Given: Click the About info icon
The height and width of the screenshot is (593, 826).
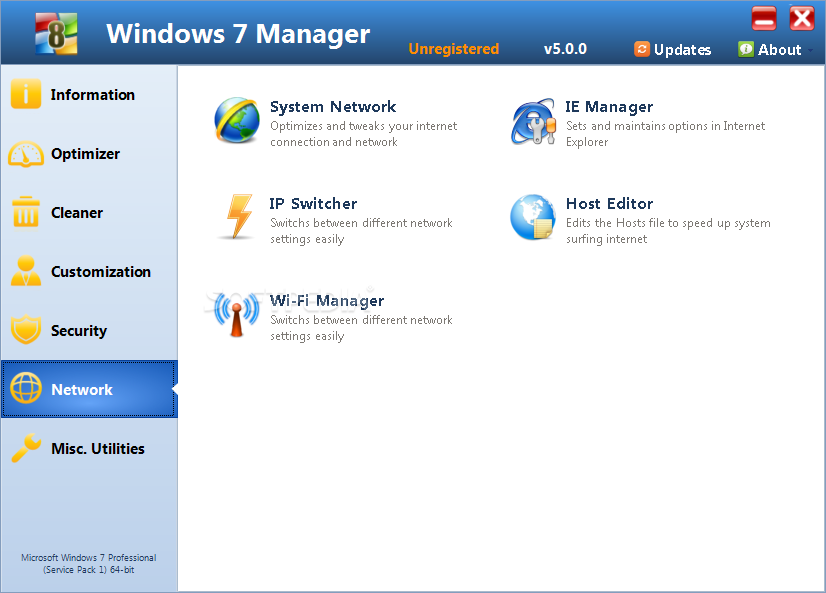Looking at the screenshot, I should click(x=745, y=49).
